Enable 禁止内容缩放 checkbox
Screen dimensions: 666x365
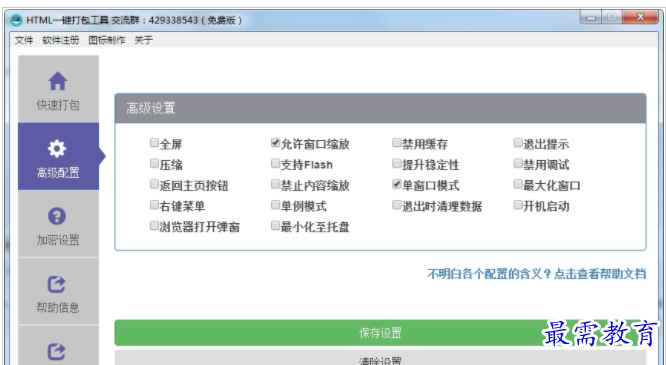[276, 184]
